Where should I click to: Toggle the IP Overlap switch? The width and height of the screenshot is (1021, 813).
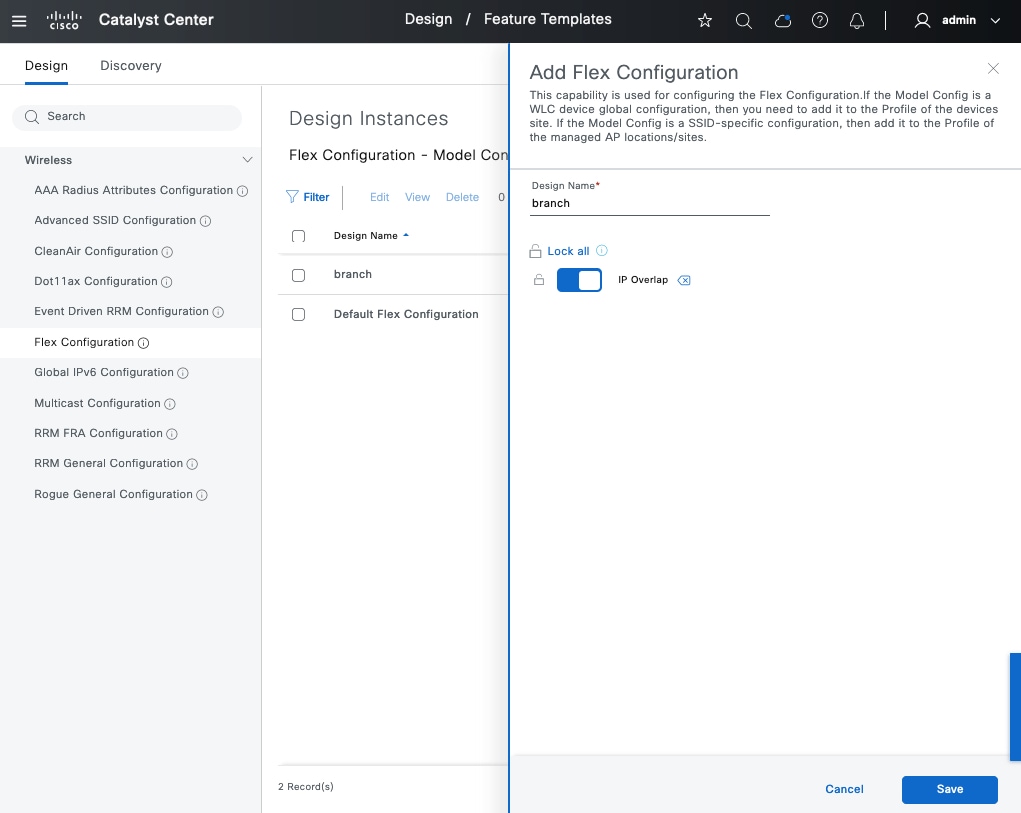579,280
